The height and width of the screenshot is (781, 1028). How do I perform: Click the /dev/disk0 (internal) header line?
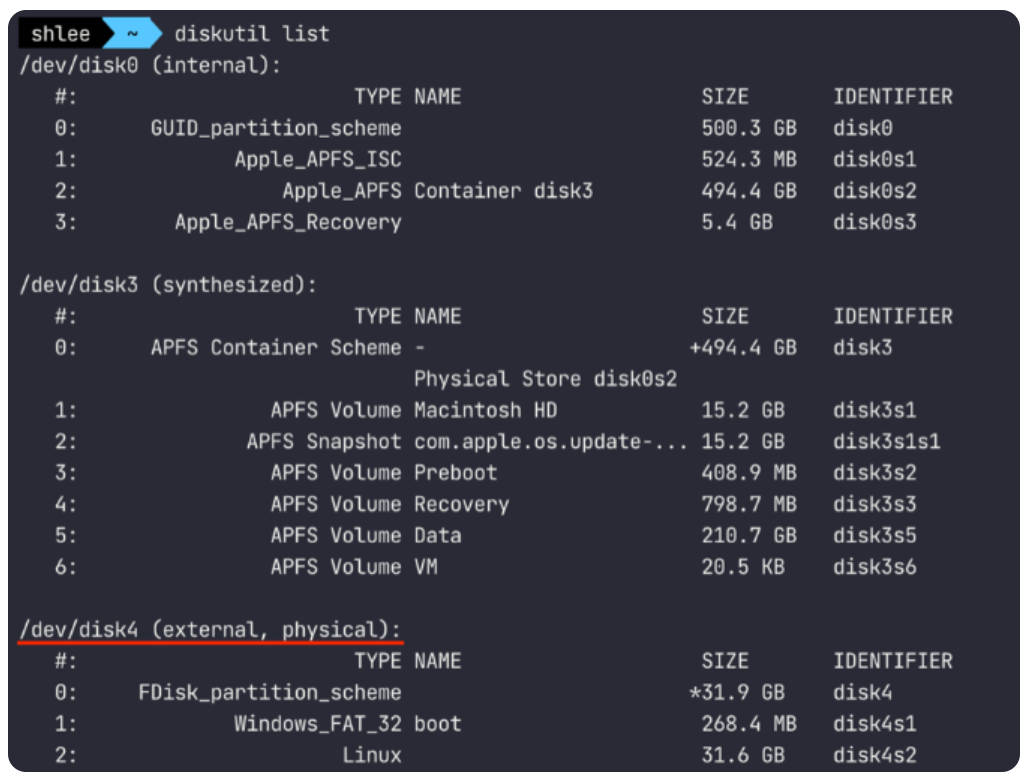(150, 65)
